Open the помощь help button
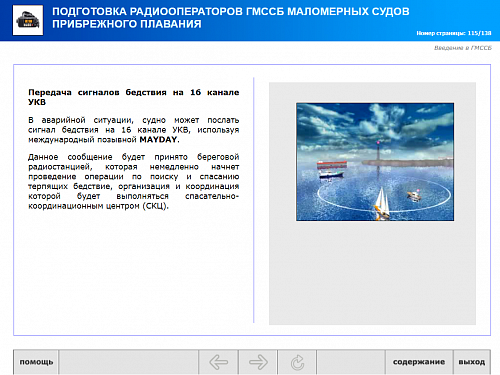 [x=36, y=362]
